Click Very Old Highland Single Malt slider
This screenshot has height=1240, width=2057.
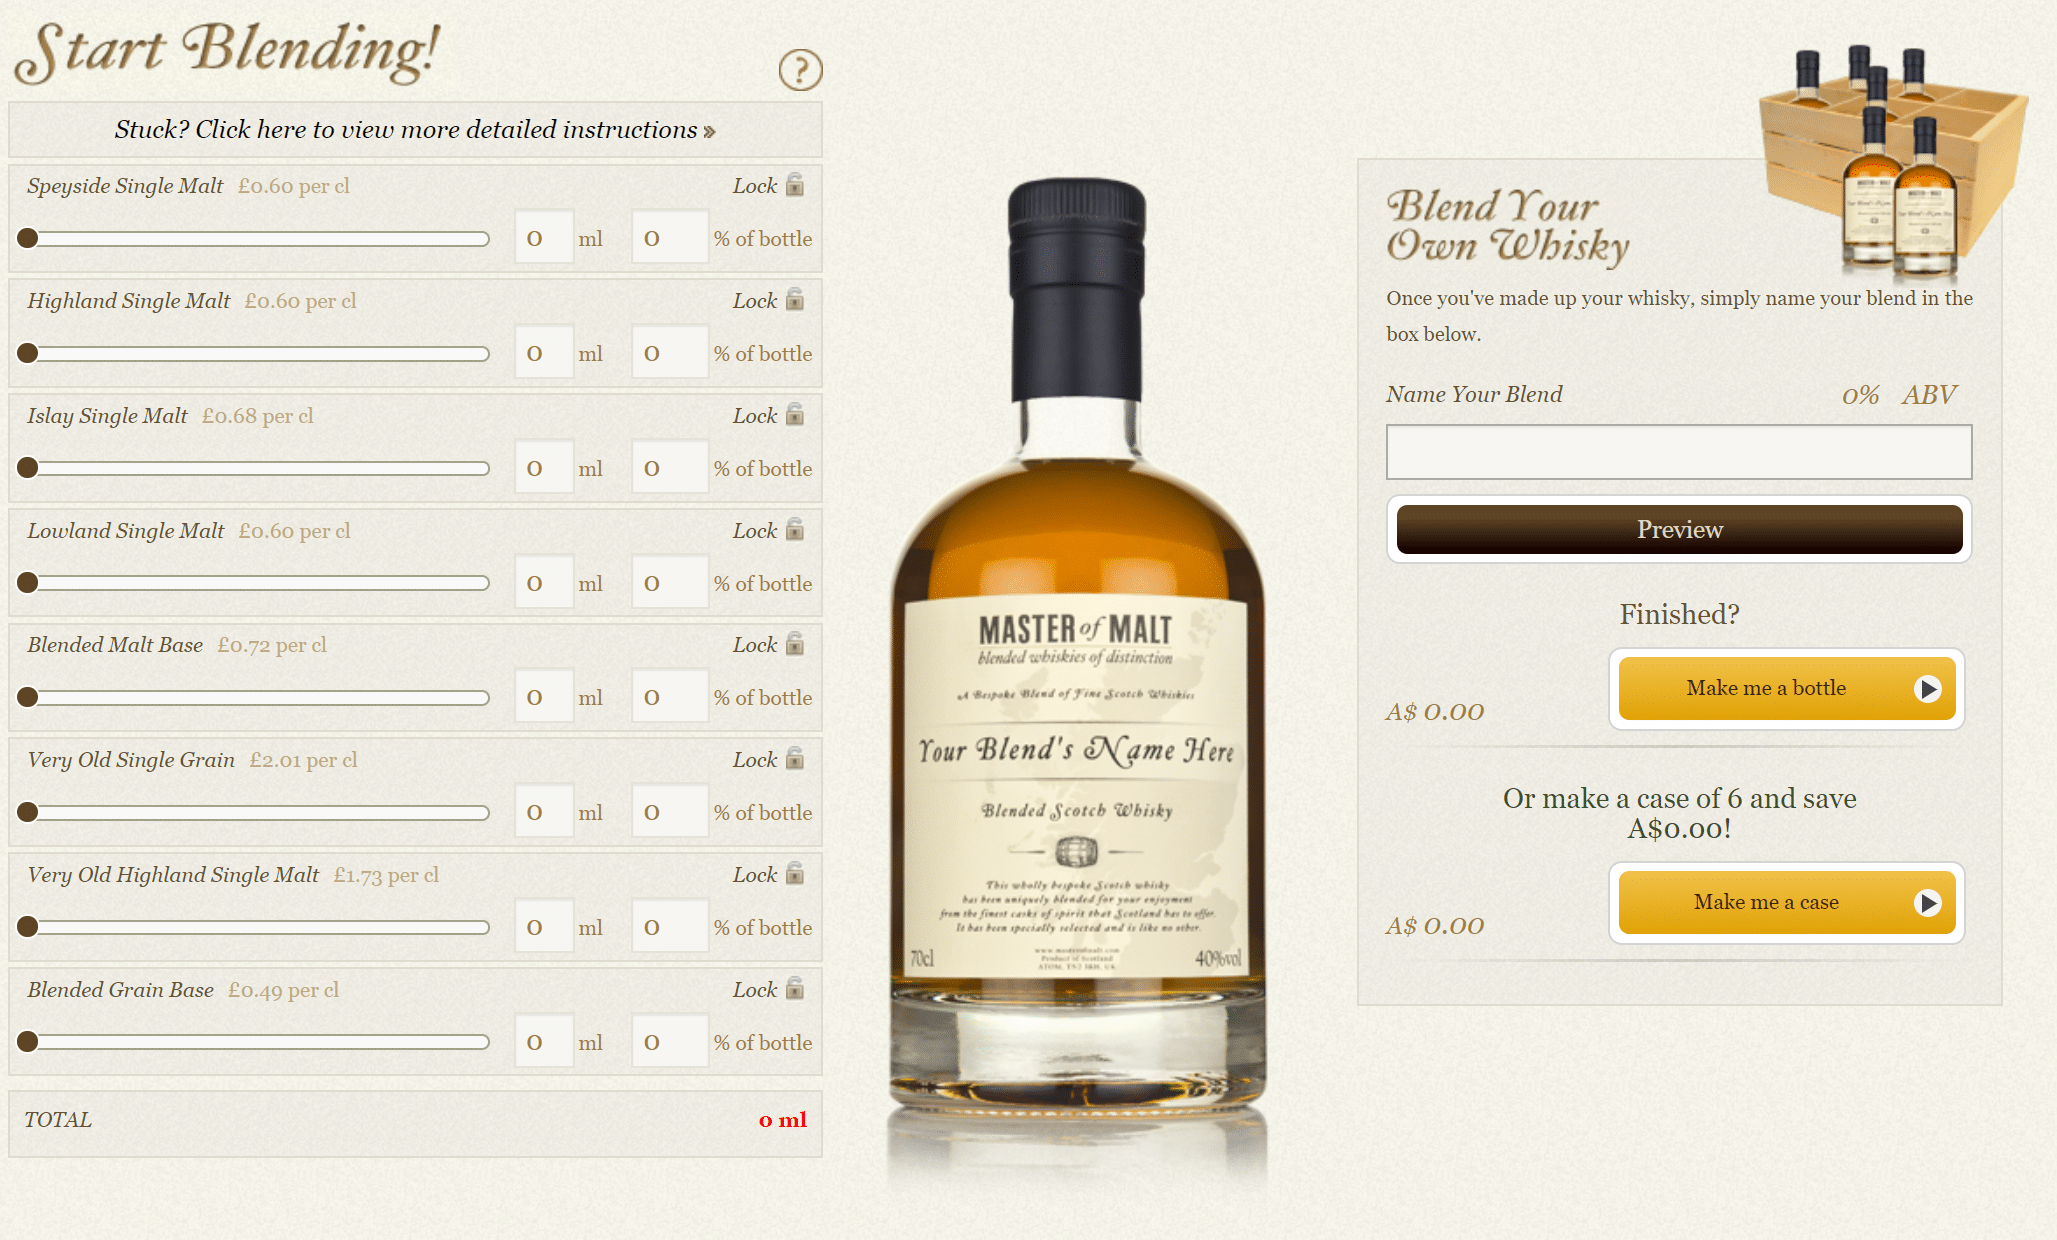click(x=254, y=927)
